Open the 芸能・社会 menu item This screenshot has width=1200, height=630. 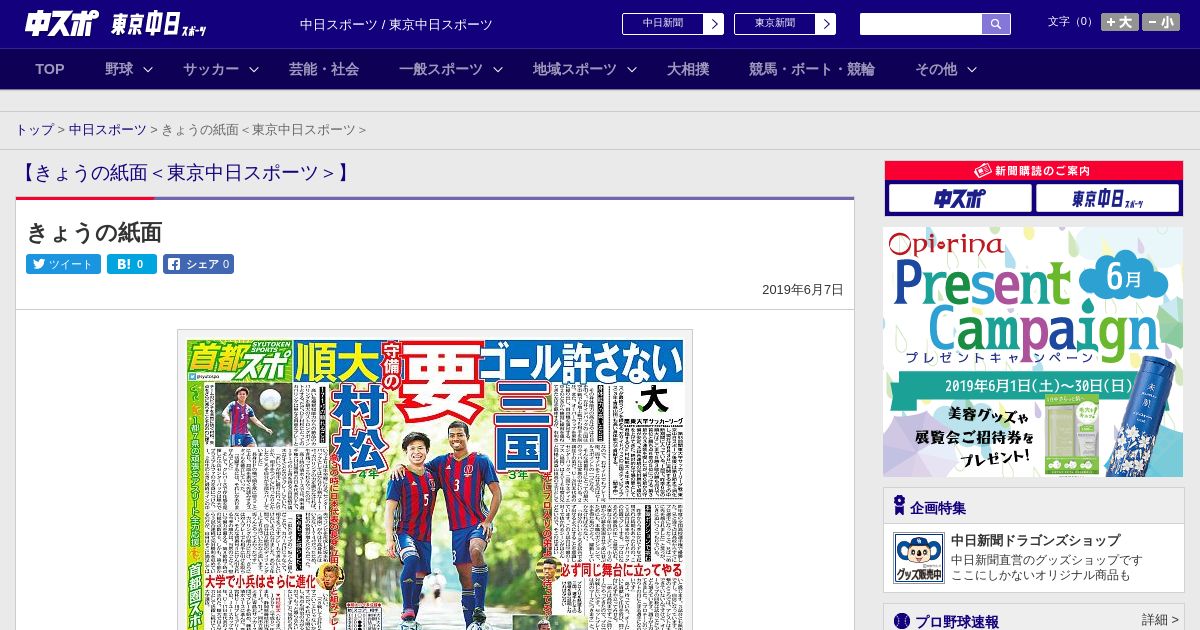click(324, 69)
